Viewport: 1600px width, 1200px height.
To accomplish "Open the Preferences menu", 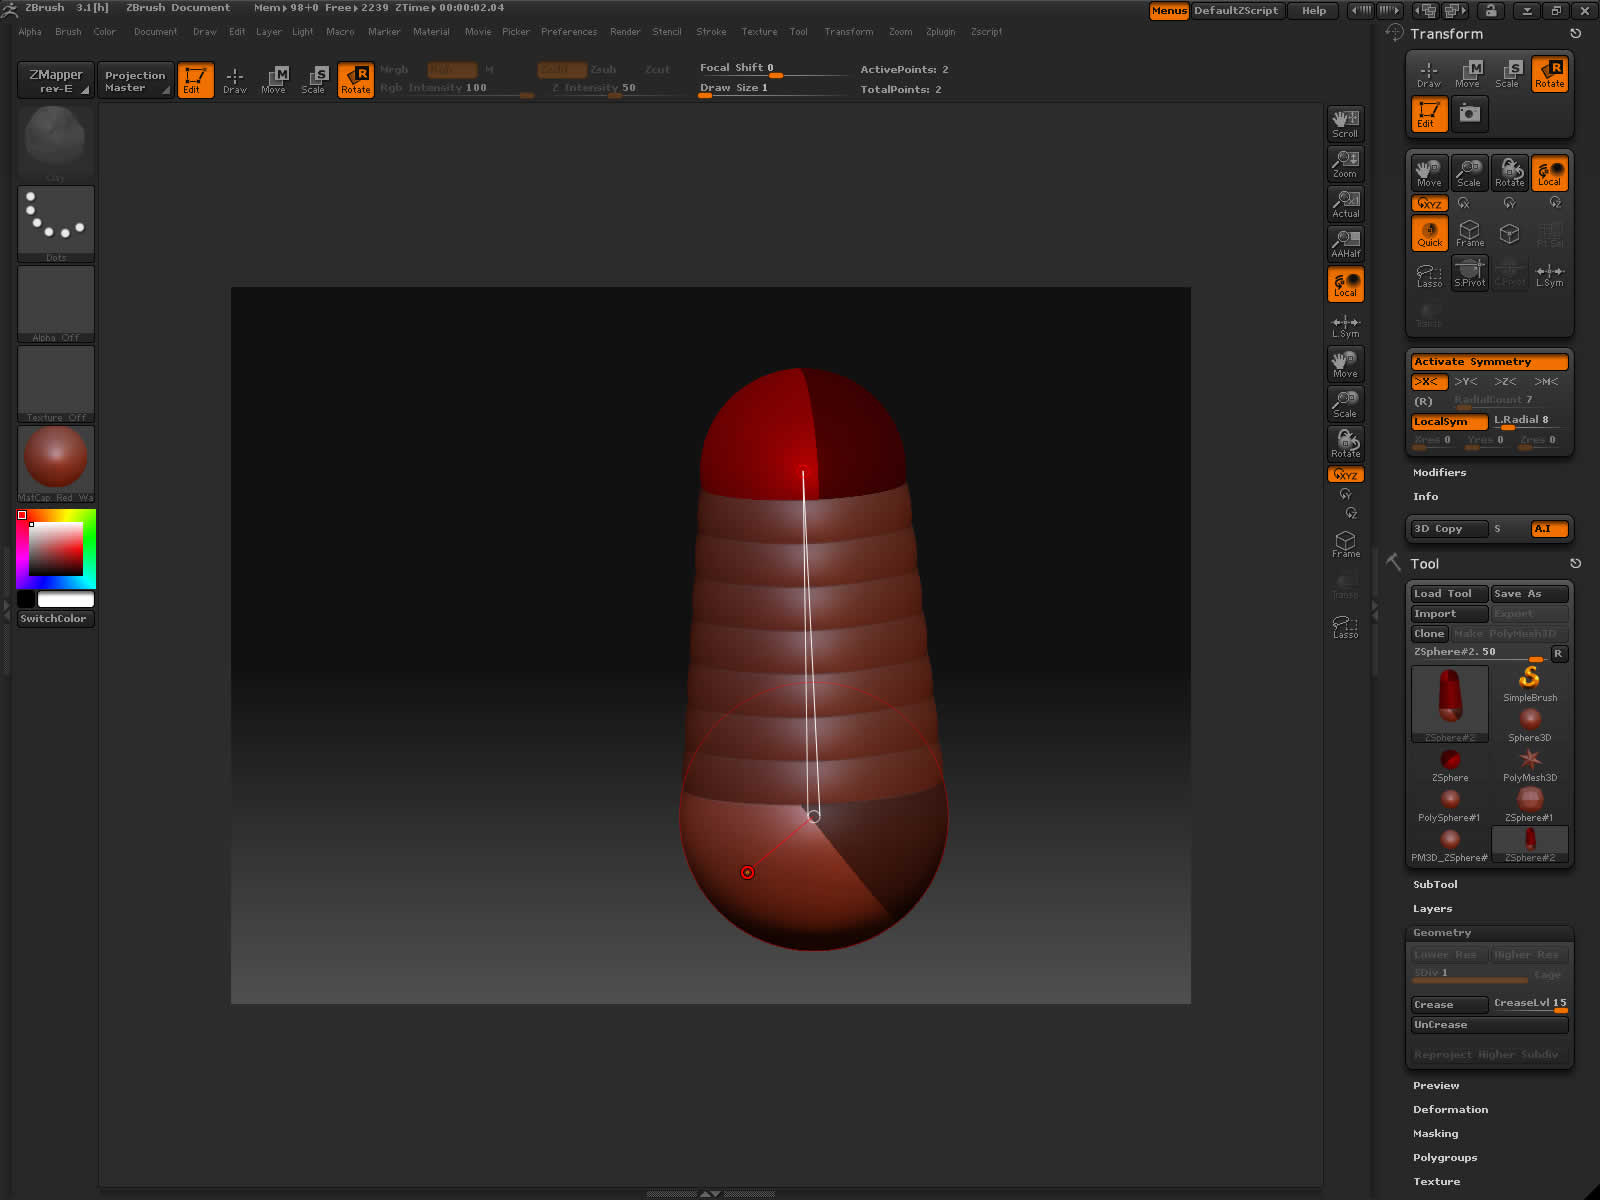I will [568, 31].
